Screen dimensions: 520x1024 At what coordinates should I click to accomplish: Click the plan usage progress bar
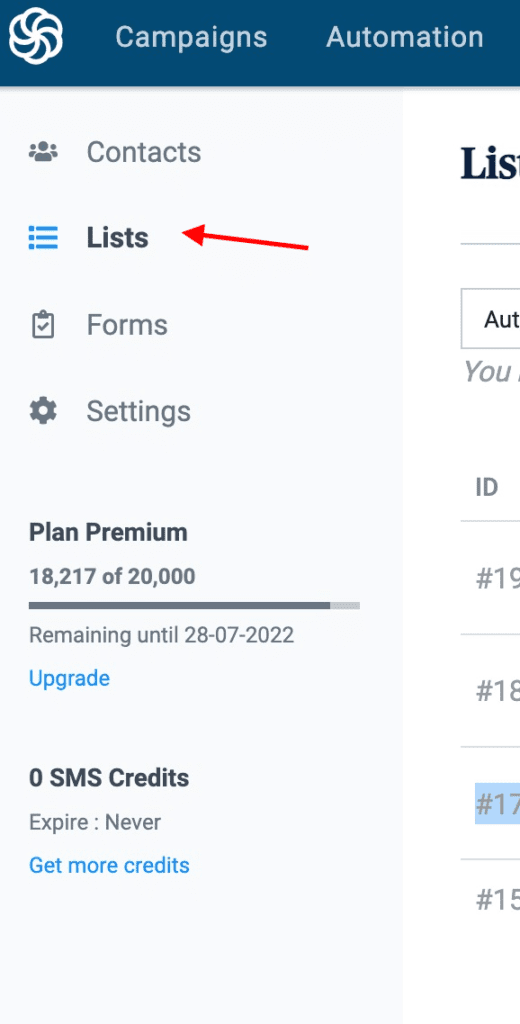point(194,605)
